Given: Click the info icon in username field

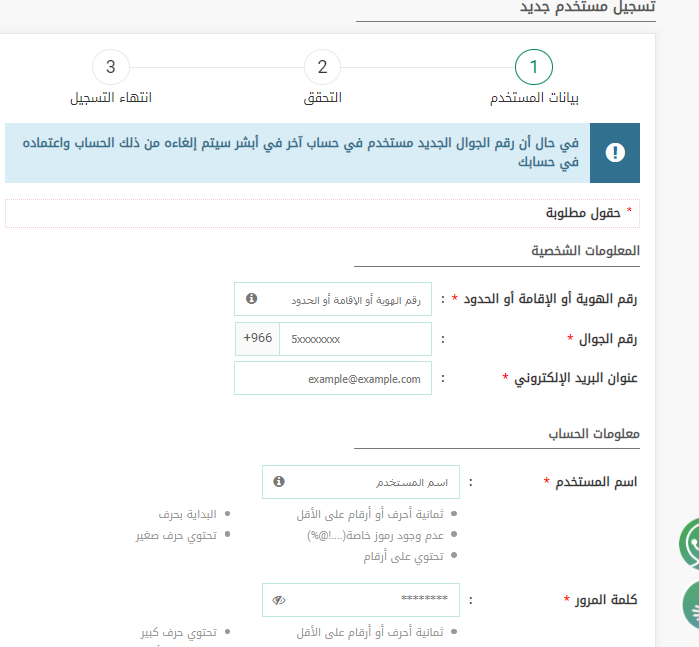Looking at the screenshot, I should click(279, 482).
